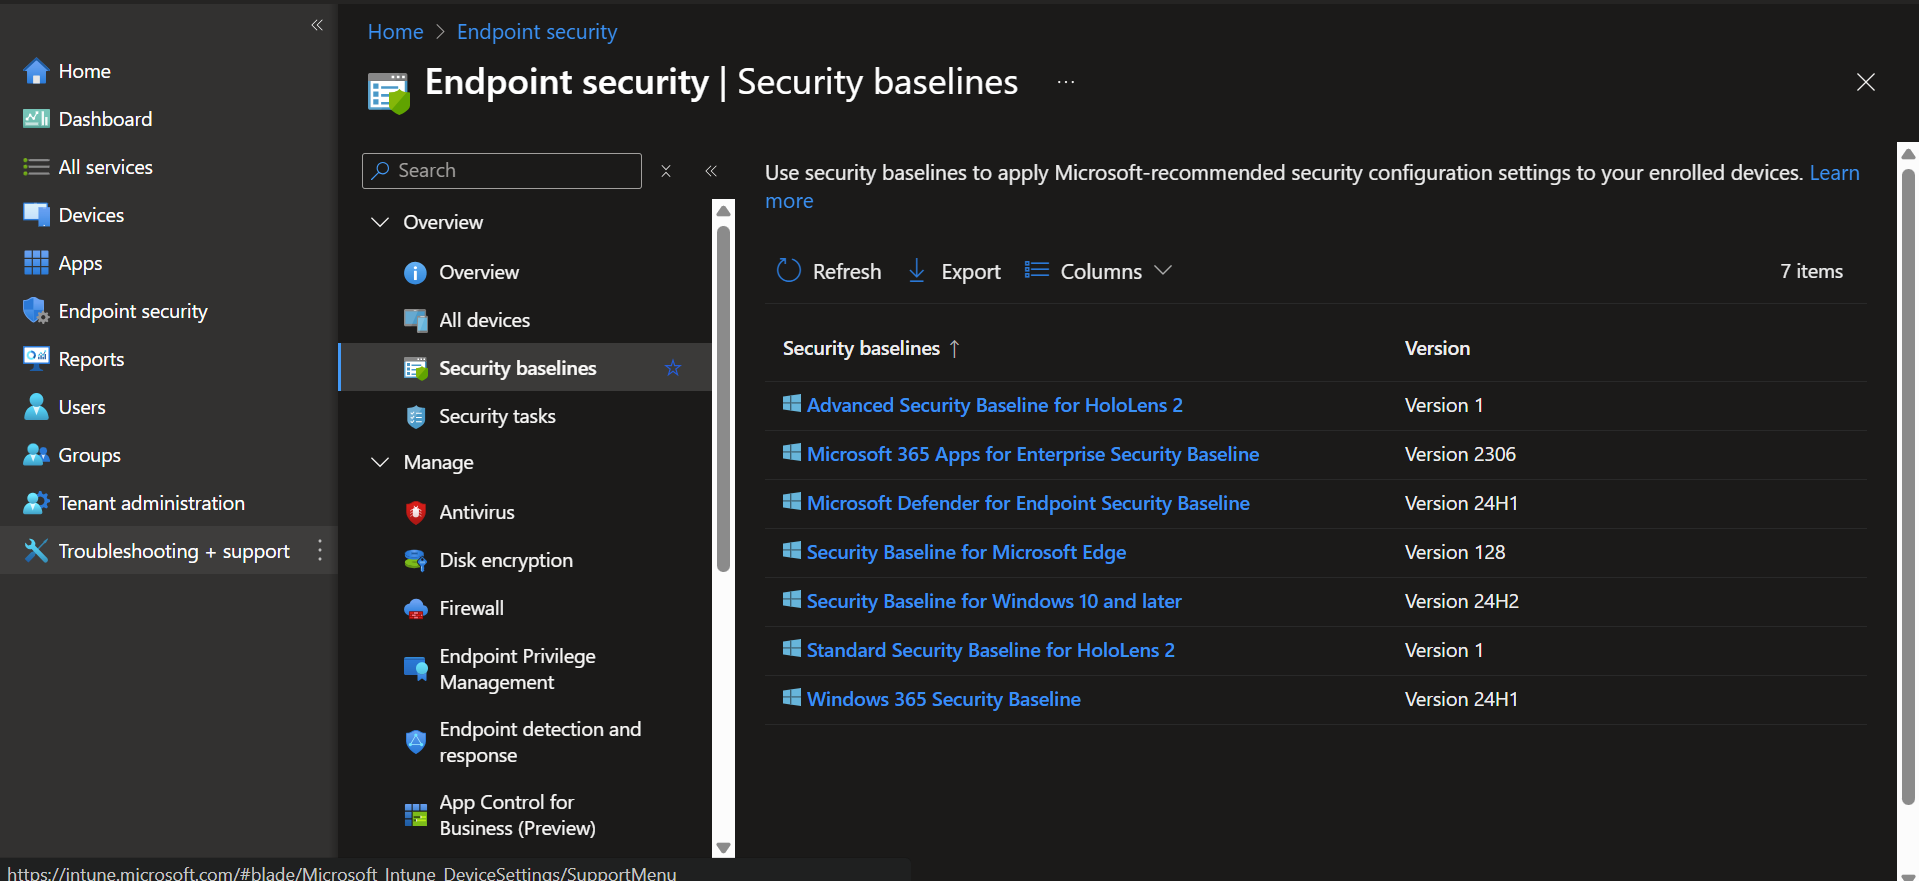Open All devices in blade menu
Image resolution: width=1919 pixels, height=881 pixels.
[x=484, y=320]
